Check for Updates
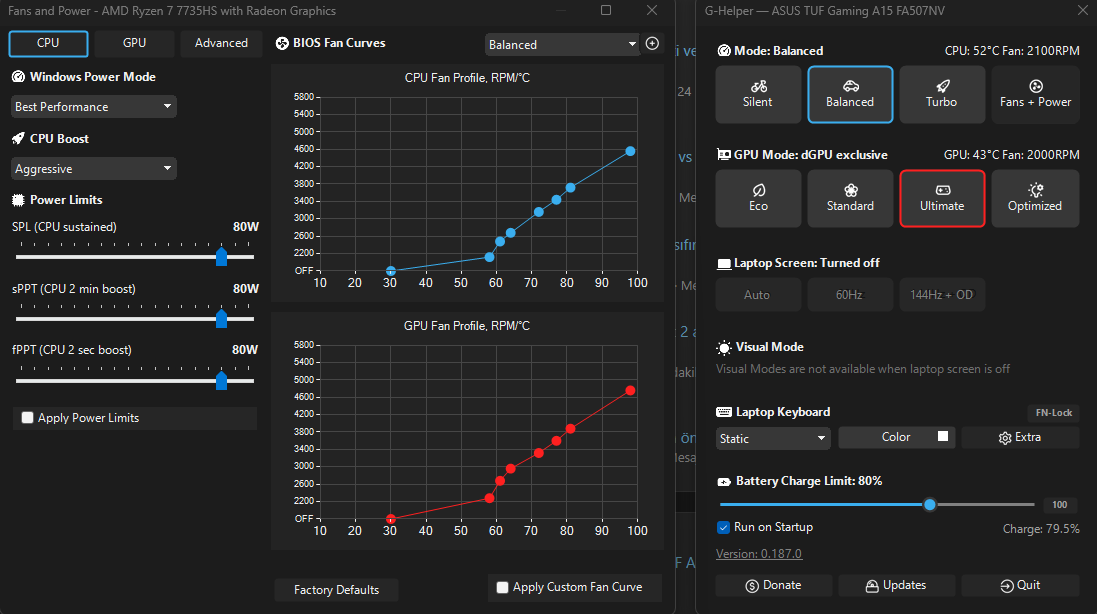 click(x=896, y=585)
